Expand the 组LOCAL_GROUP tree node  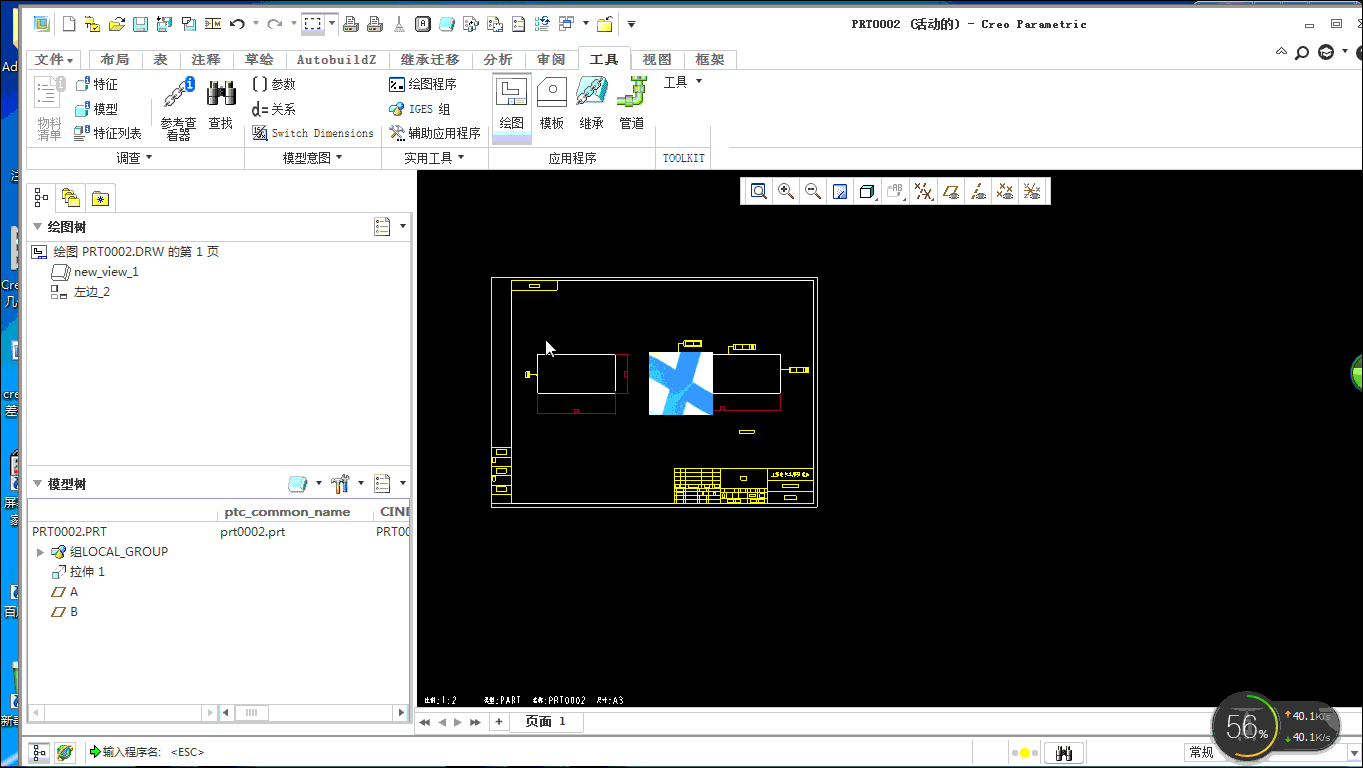(40, 552)
